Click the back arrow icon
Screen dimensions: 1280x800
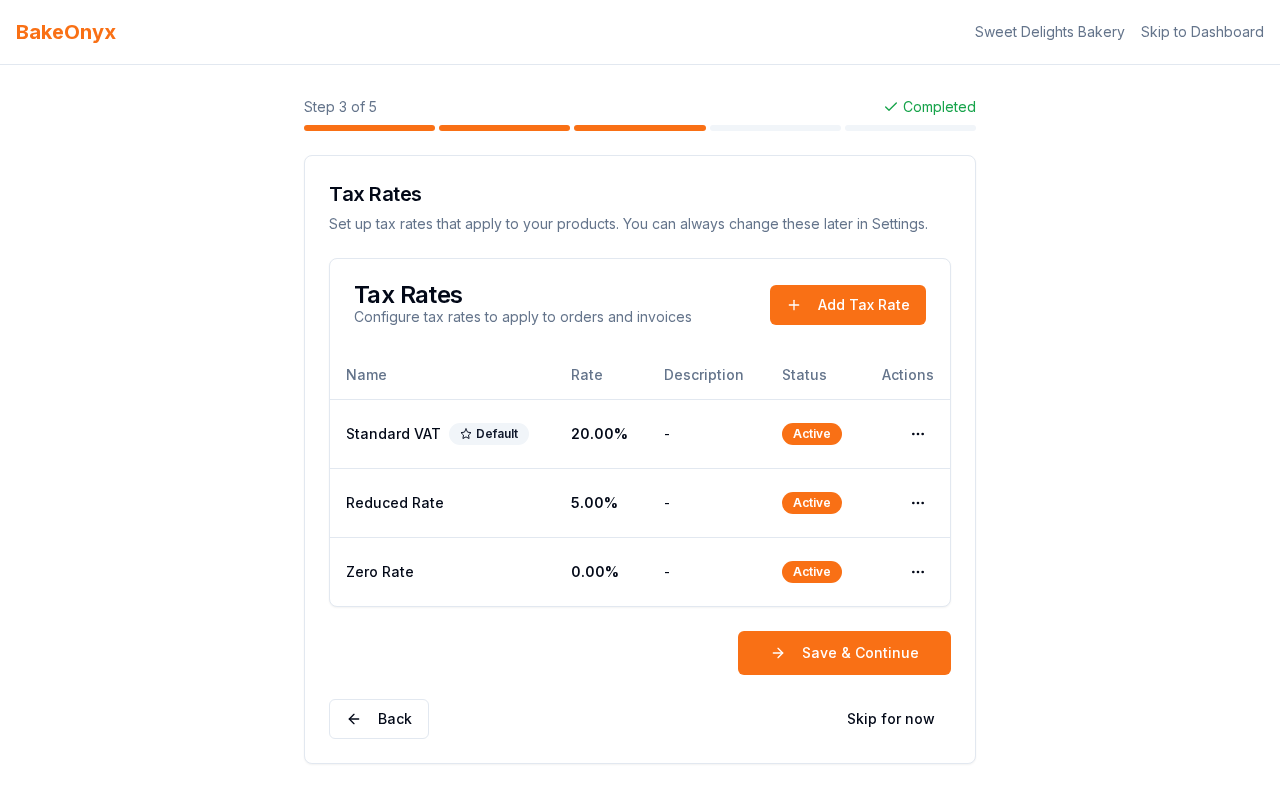[x=352, y=718]
